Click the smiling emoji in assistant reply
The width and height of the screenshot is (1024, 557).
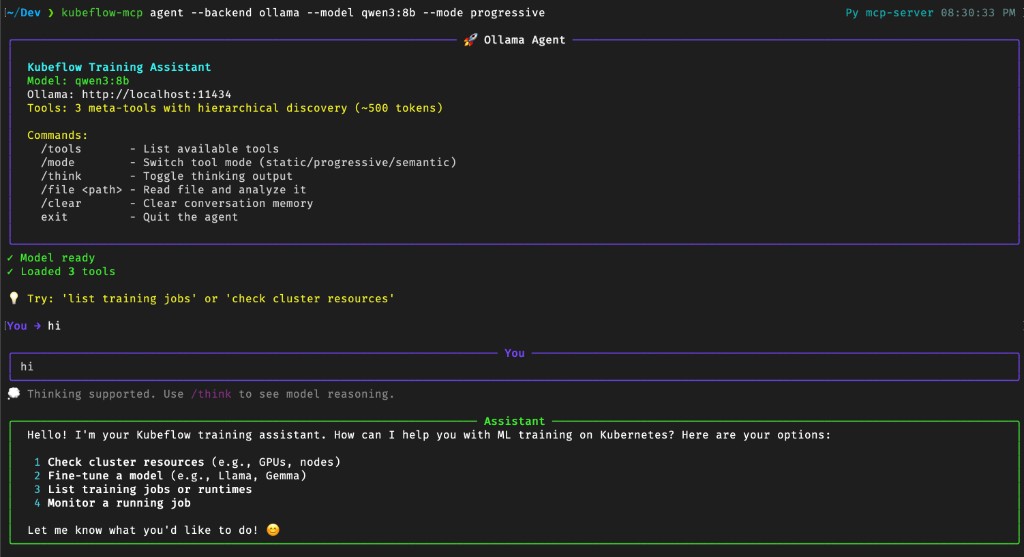pyautogui.click(x=273, y=530)
